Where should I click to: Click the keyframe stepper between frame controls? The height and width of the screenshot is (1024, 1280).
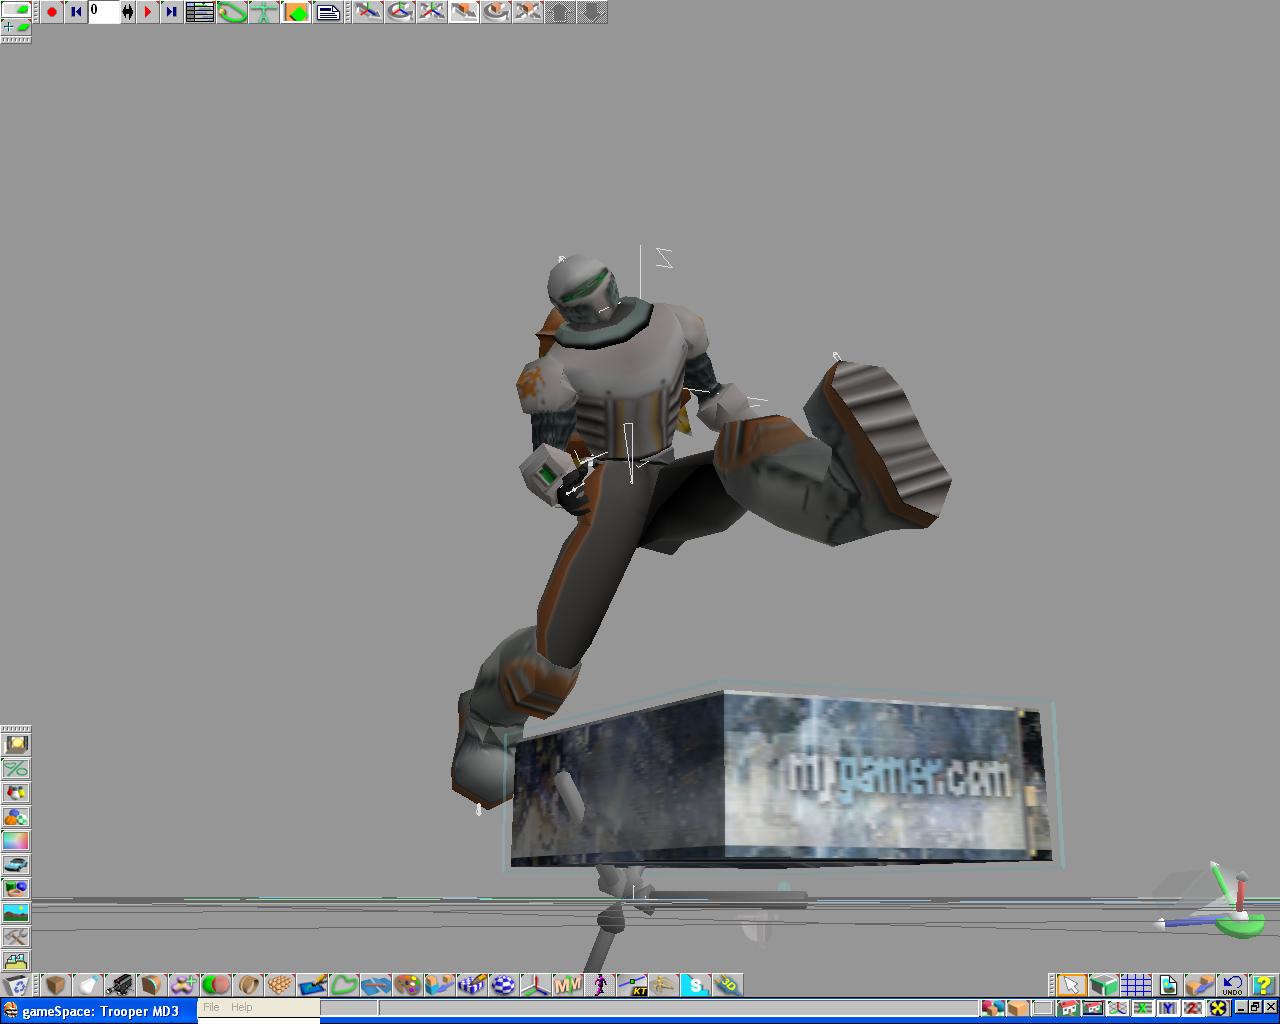(128, 12)
